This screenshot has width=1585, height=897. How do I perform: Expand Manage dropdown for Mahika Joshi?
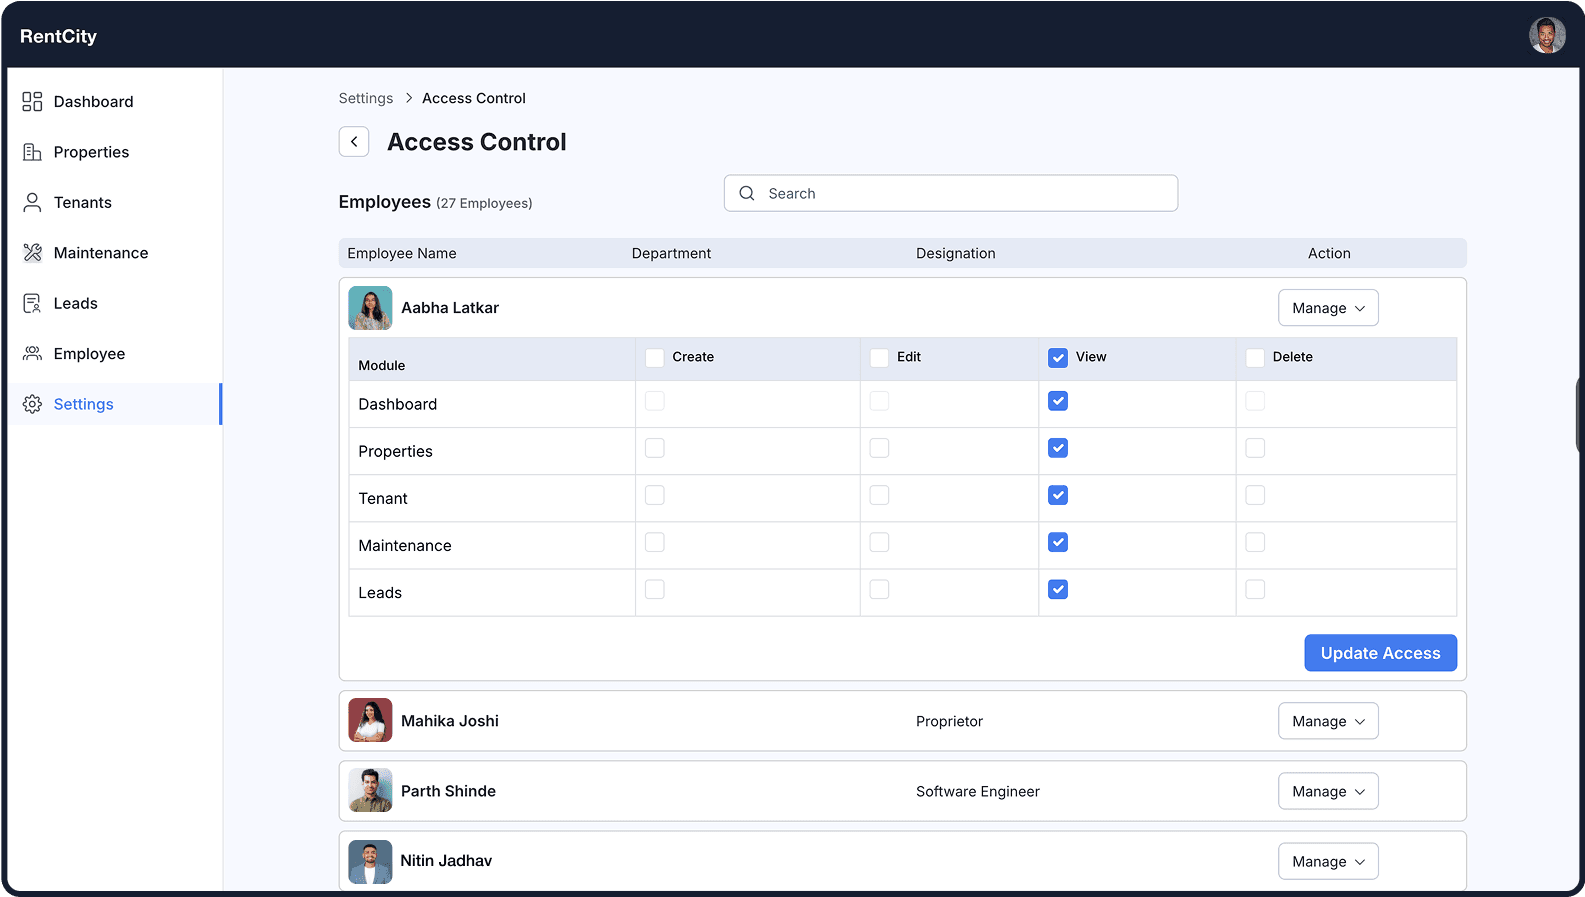coord(1327,721)
